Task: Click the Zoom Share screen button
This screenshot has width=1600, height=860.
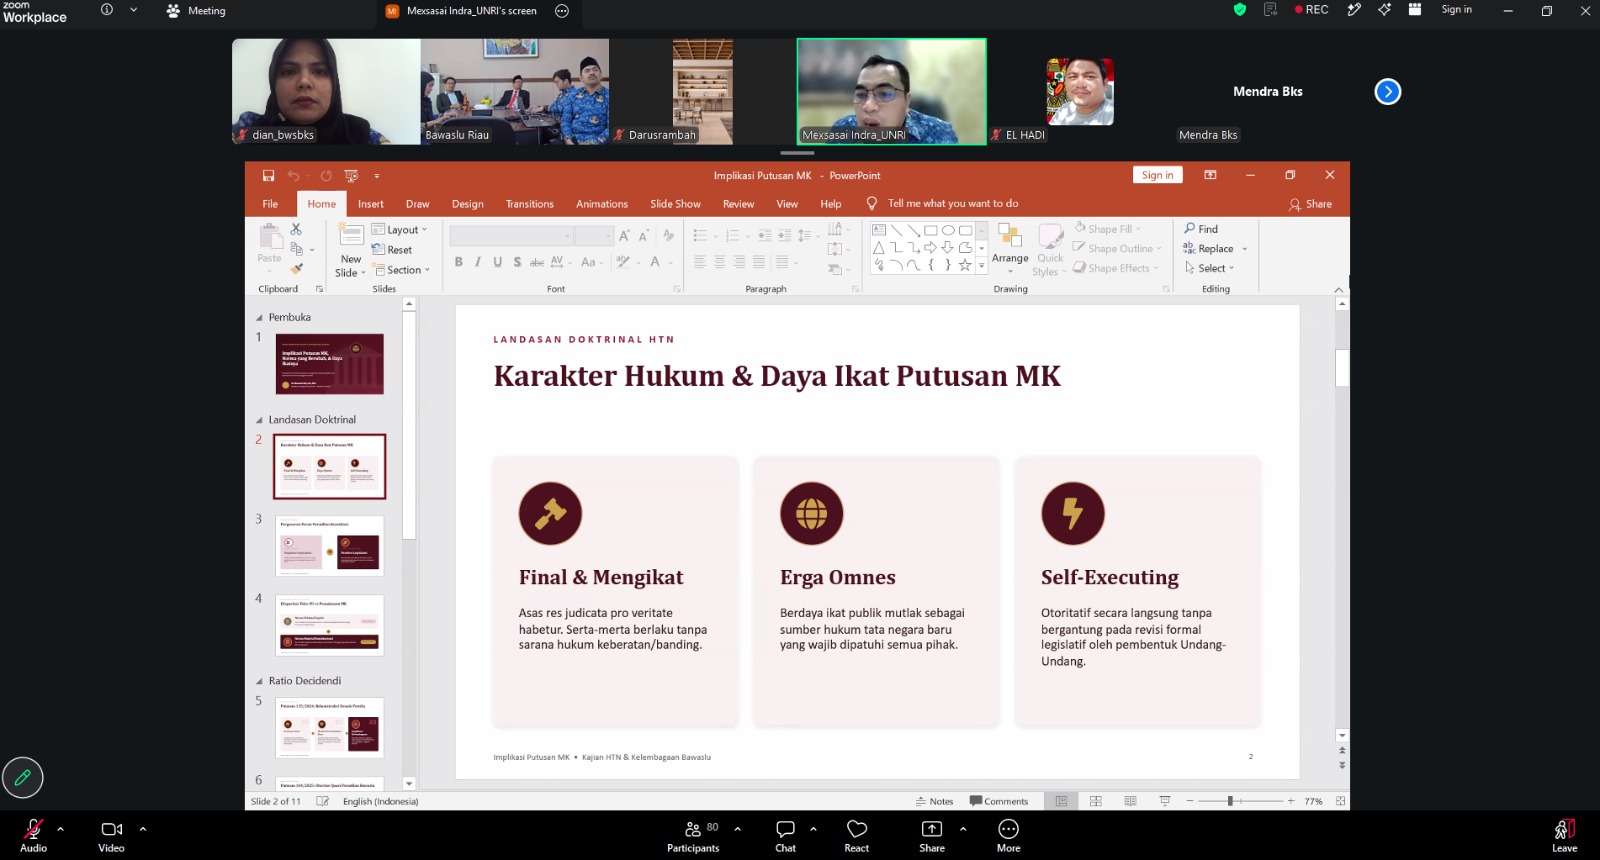Action: [932, 837]
